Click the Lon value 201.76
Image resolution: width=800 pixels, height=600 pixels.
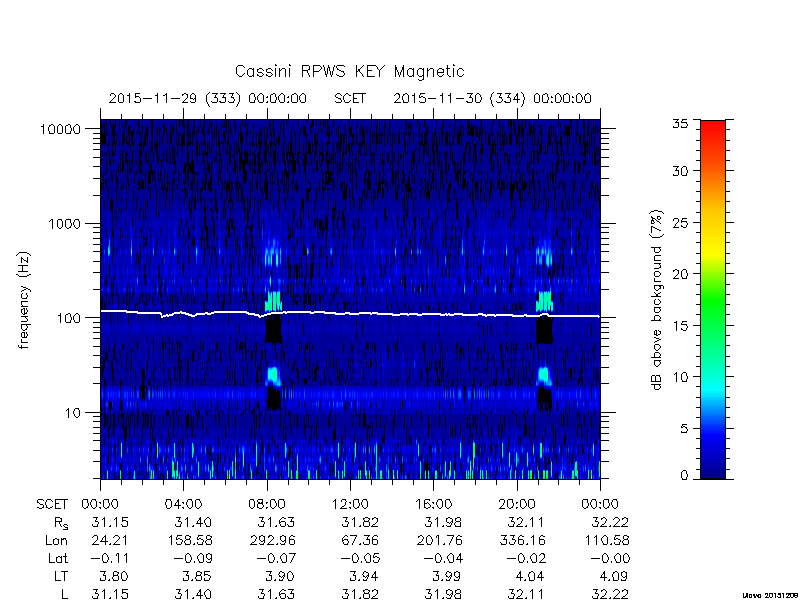click(440, 540)
